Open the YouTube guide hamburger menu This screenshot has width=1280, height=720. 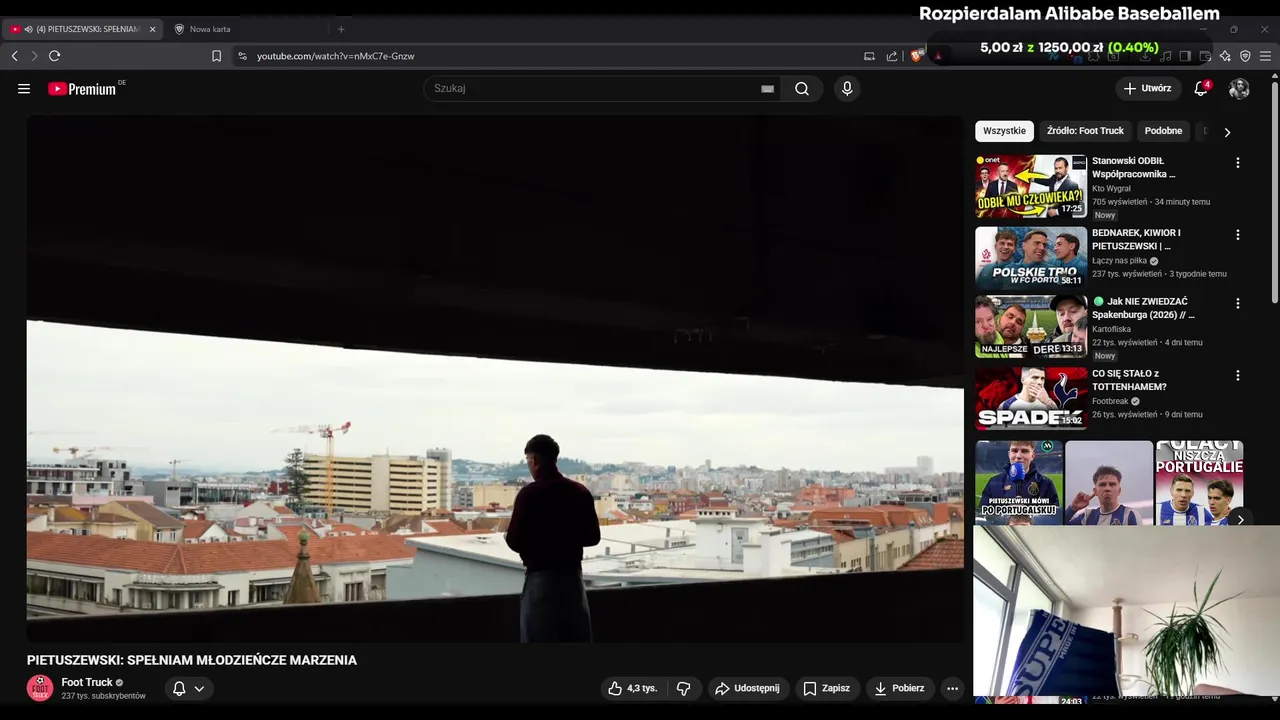tap(24, 89)
